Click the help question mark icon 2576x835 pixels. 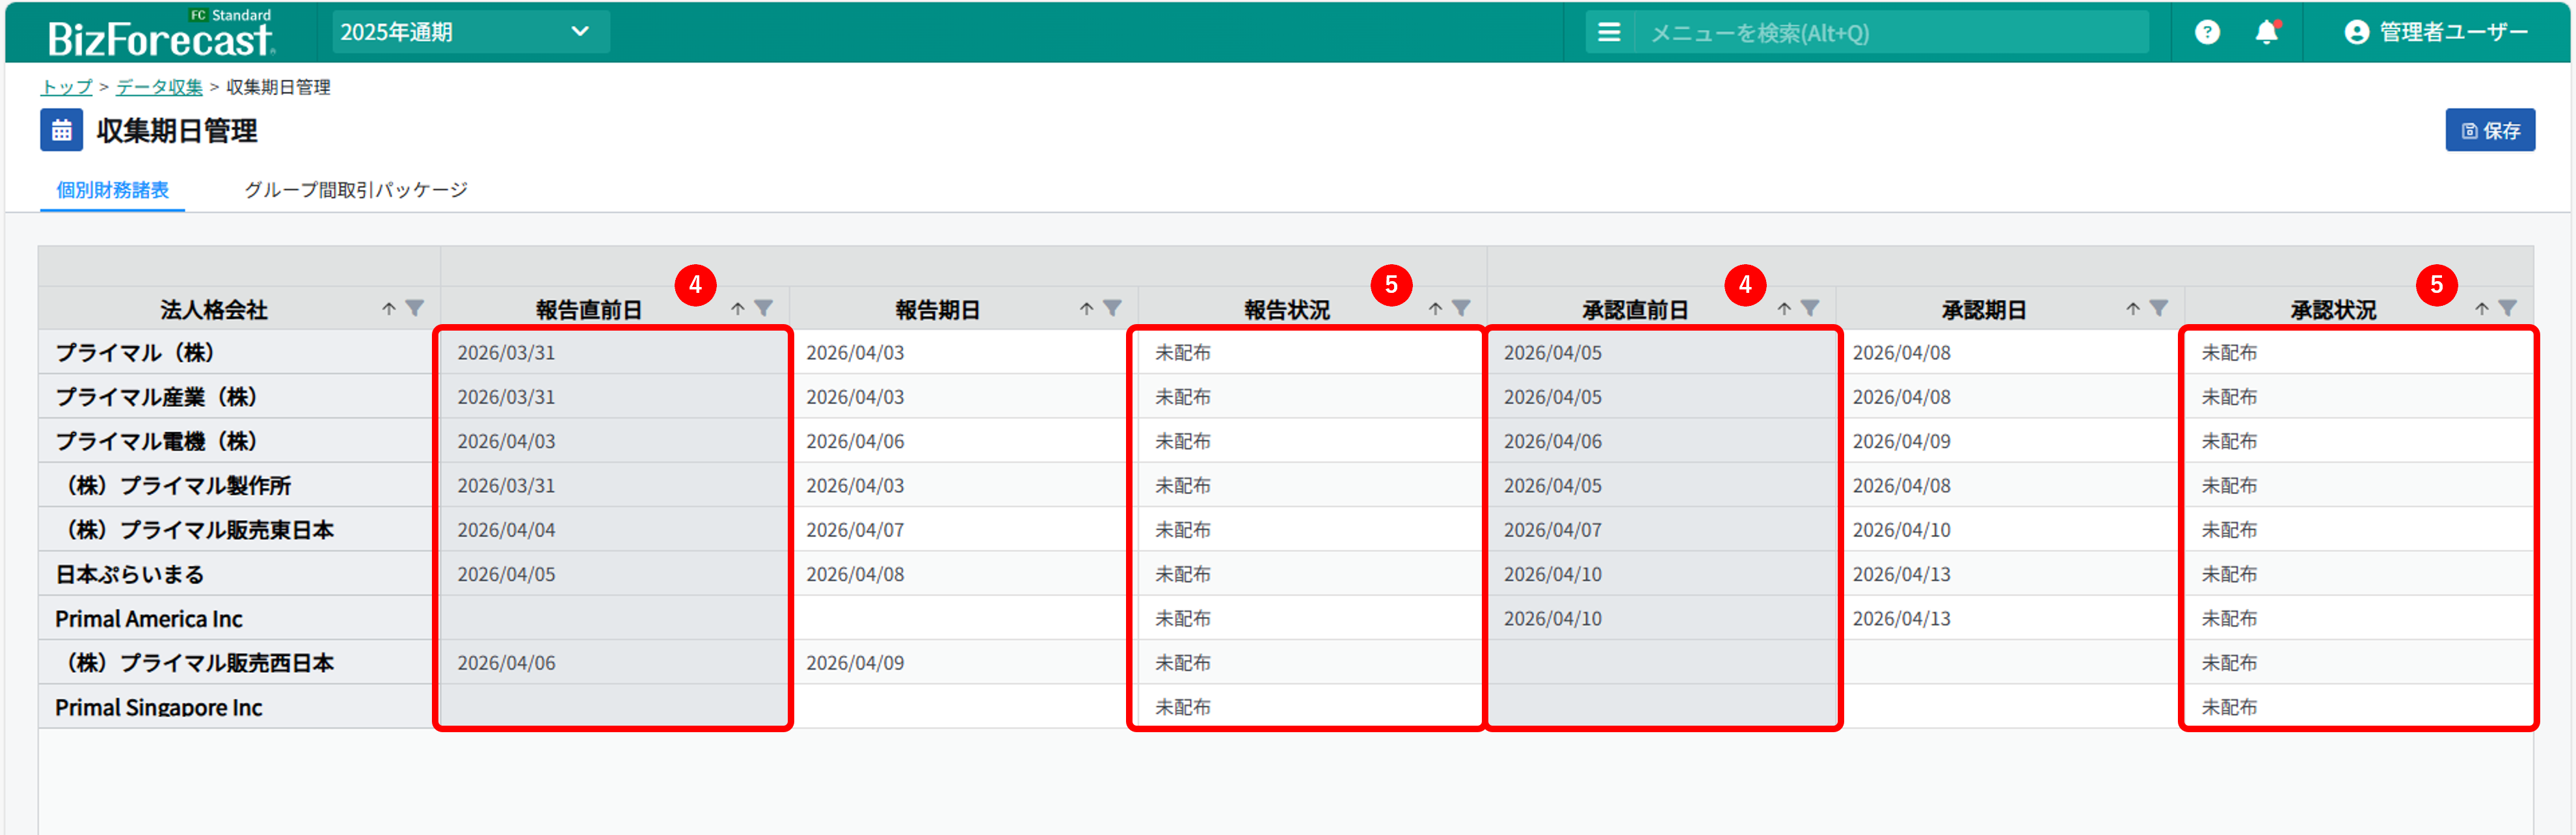[2207, 33]
